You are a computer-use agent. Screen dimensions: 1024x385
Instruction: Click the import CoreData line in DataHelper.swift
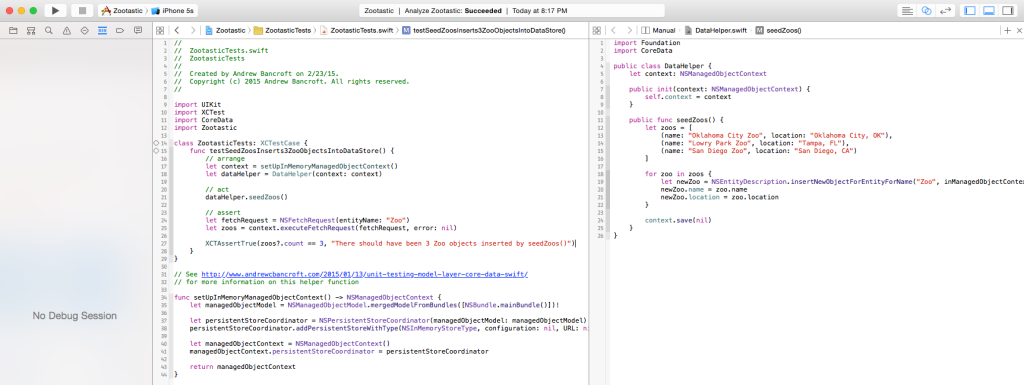click(x=643, y=50)
